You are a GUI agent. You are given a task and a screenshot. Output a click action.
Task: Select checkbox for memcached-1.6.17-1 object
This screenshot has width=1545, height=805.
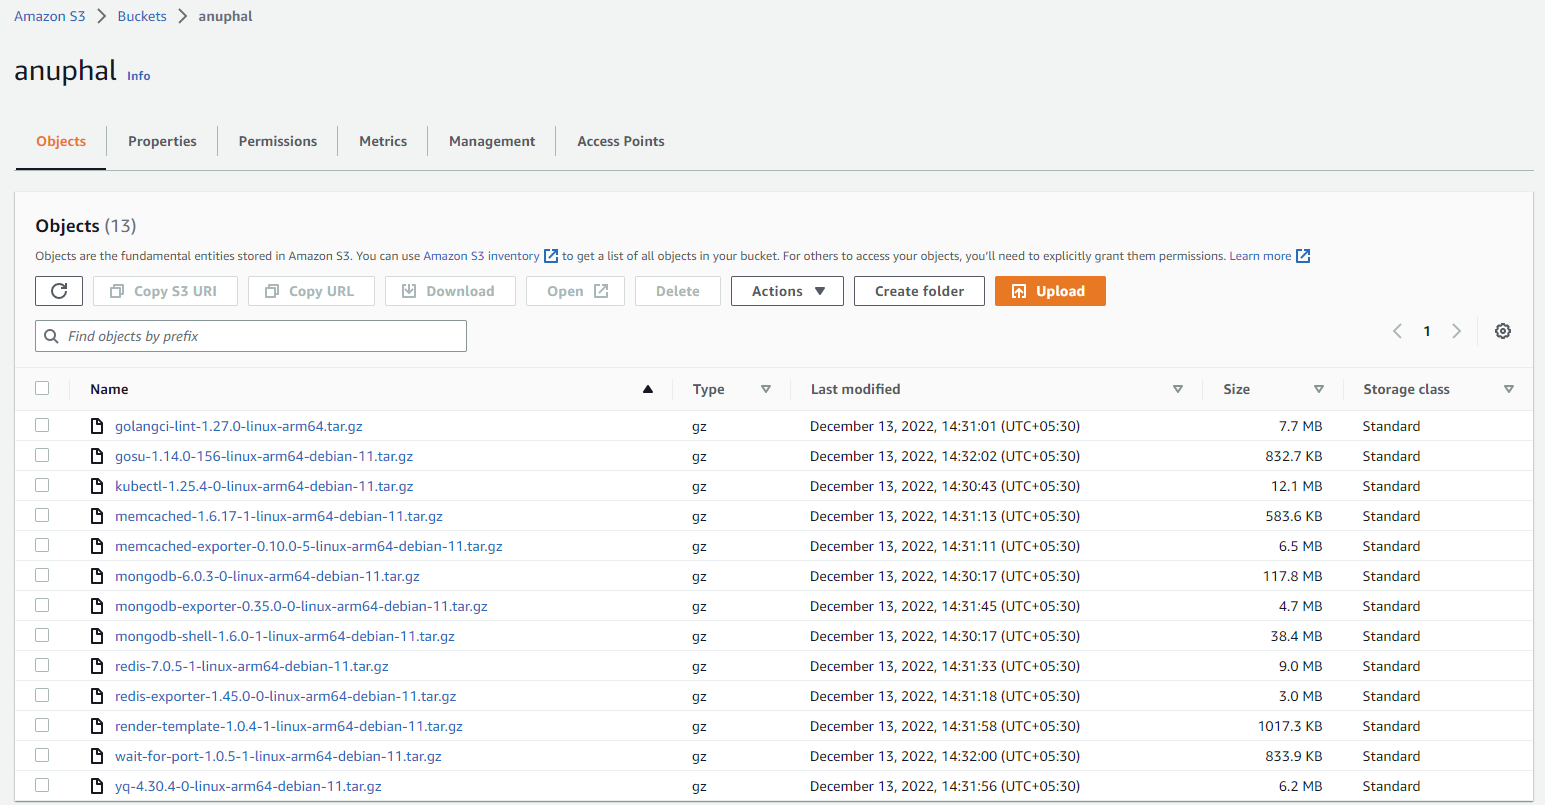pyautogui.click(x=42, y=515)
